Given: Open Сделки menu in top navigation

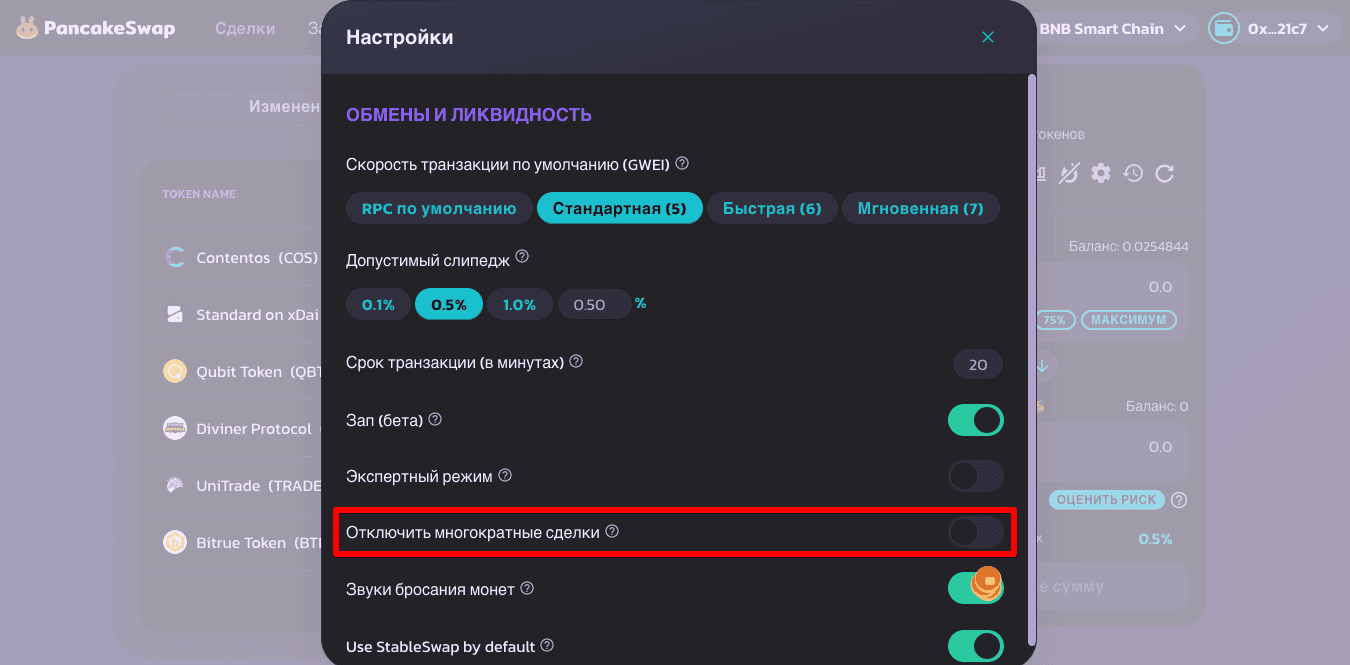Looking at the screenshot, I should (x=245, y=29).
